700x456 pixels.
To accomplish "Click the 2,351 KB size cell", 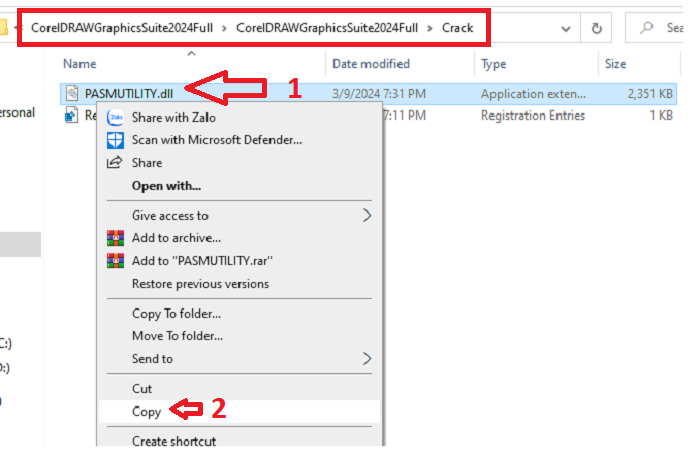I will click(650, 94).
